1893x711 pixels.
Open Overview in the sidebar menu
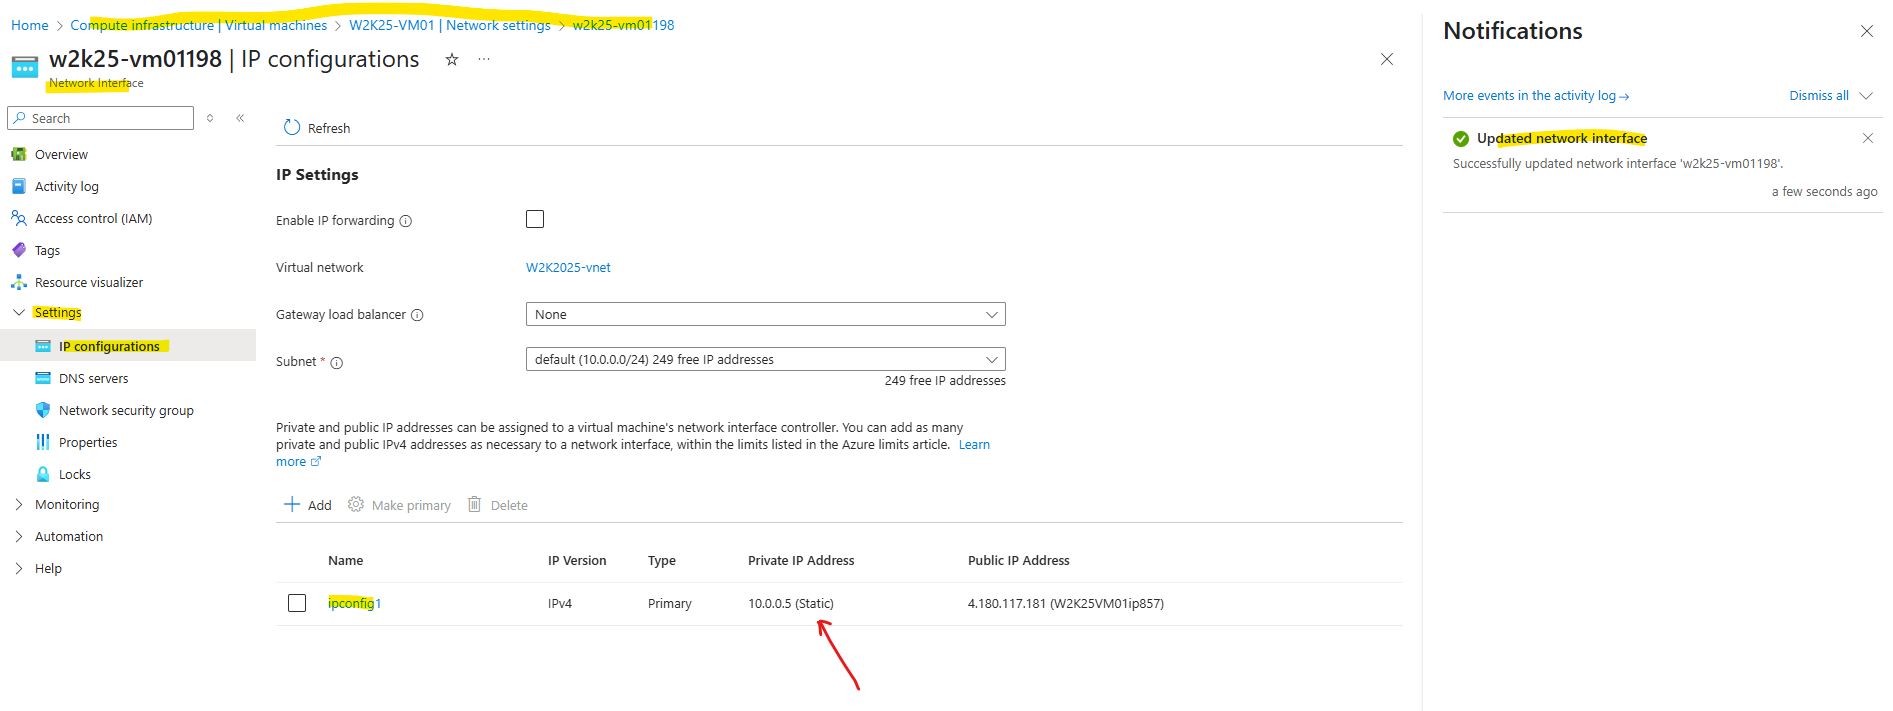coord(61,155)
